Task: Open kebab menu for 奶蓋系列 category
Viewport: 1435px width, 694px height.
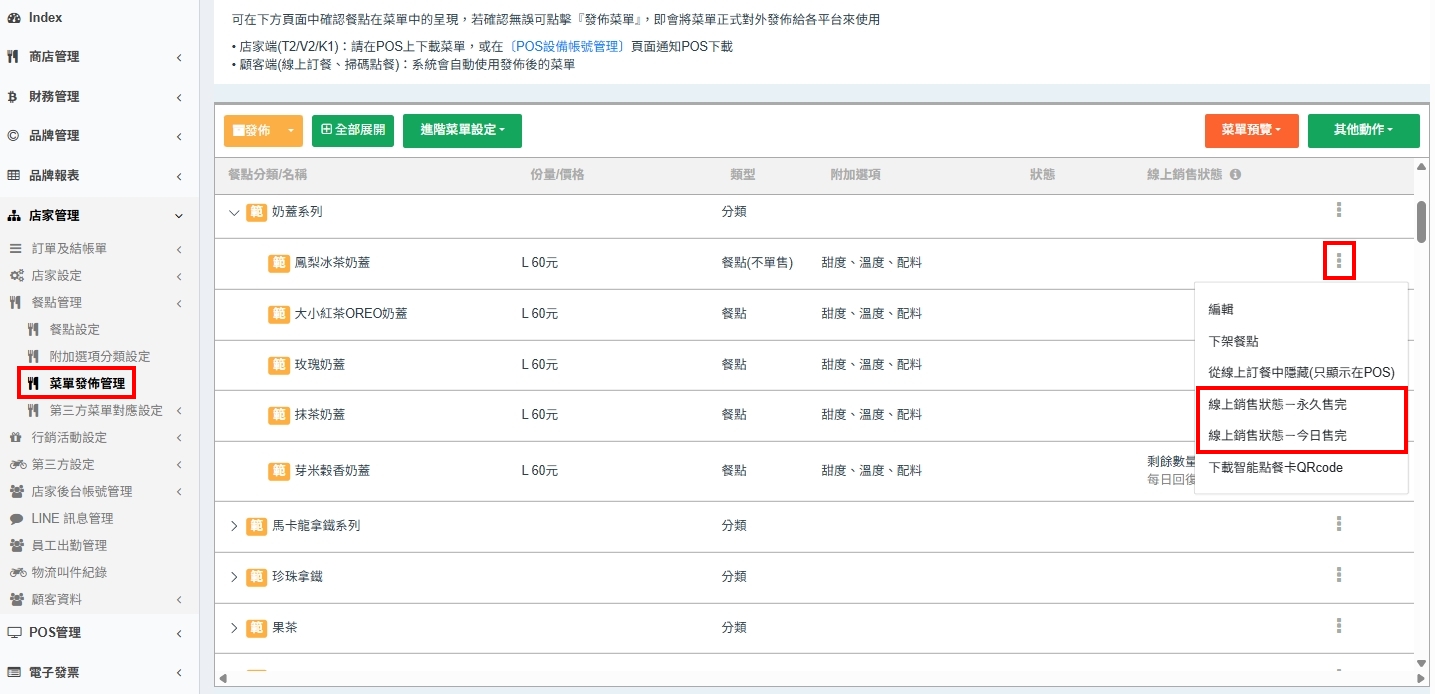Action: pyautogui.click(x=1338, y=210)
